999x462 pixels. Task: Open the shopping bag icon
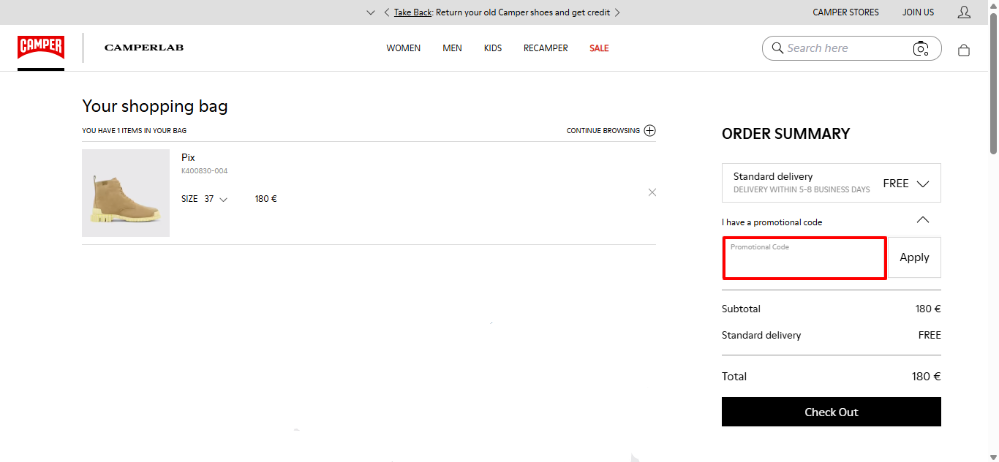pos(964,49)
